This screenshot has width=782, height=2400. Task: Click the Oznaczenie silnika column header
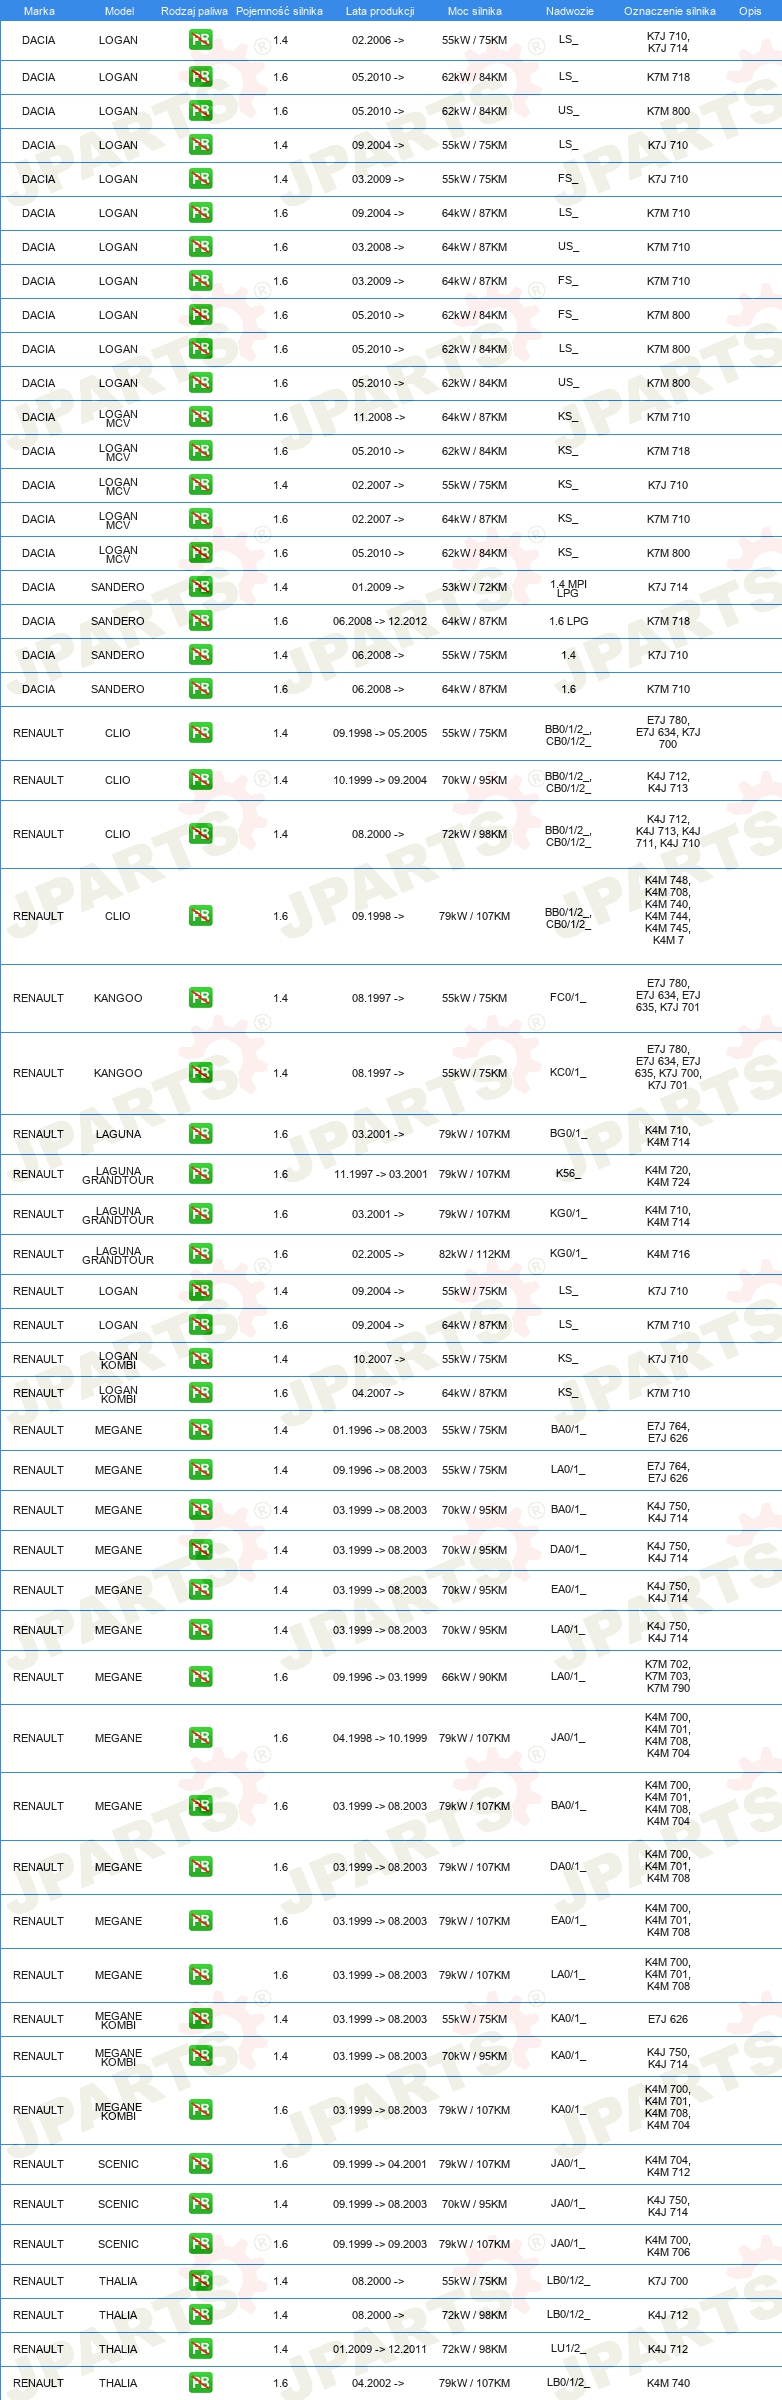669,11
